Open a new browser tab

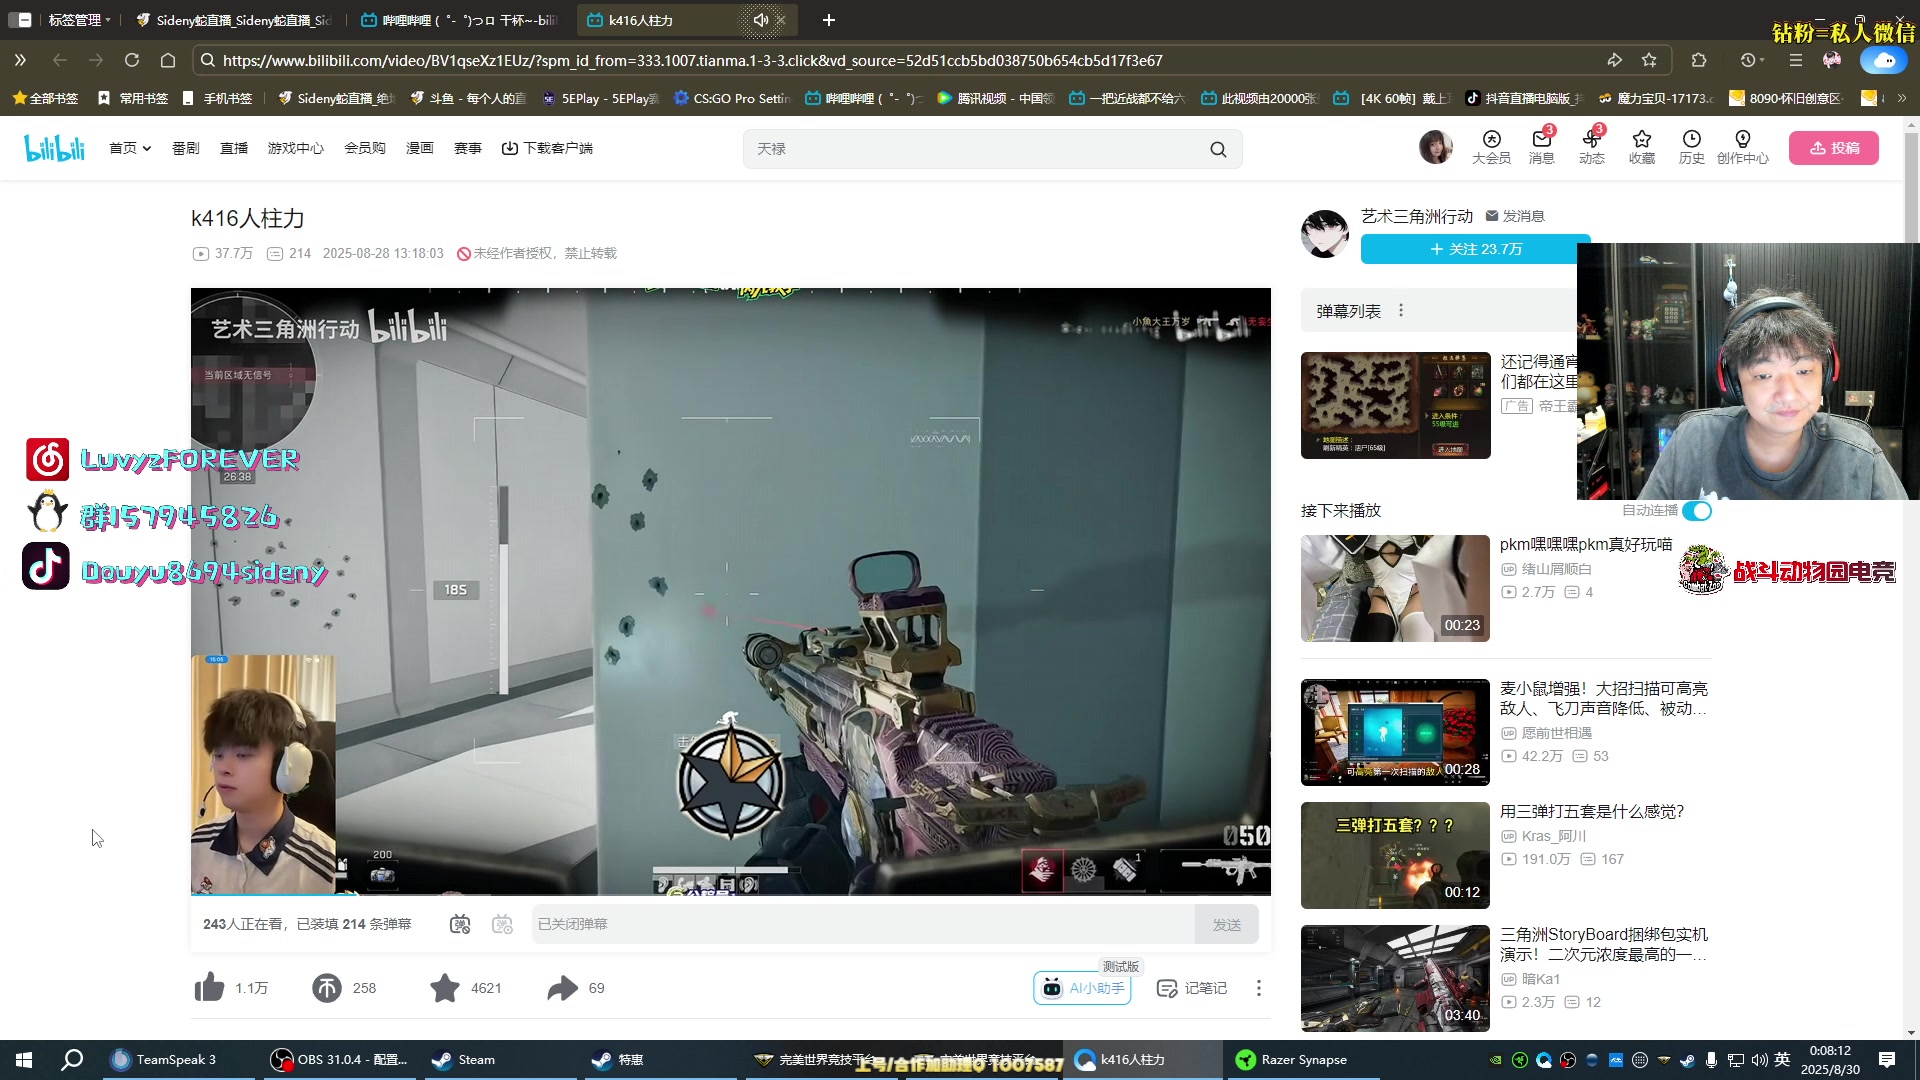pos(828,20)
